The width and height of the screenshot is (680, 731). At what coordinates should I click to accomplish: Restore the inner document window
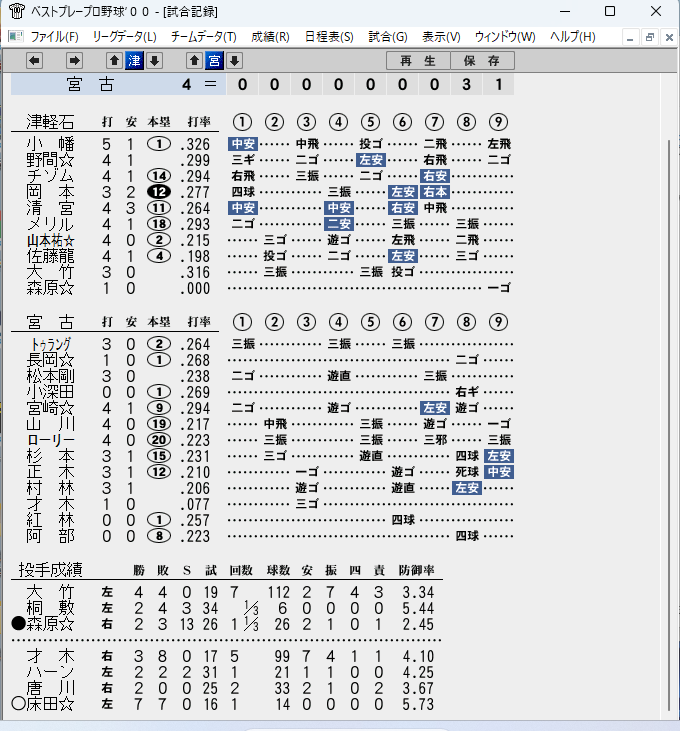pyautogui.click(x=650, y=37)
